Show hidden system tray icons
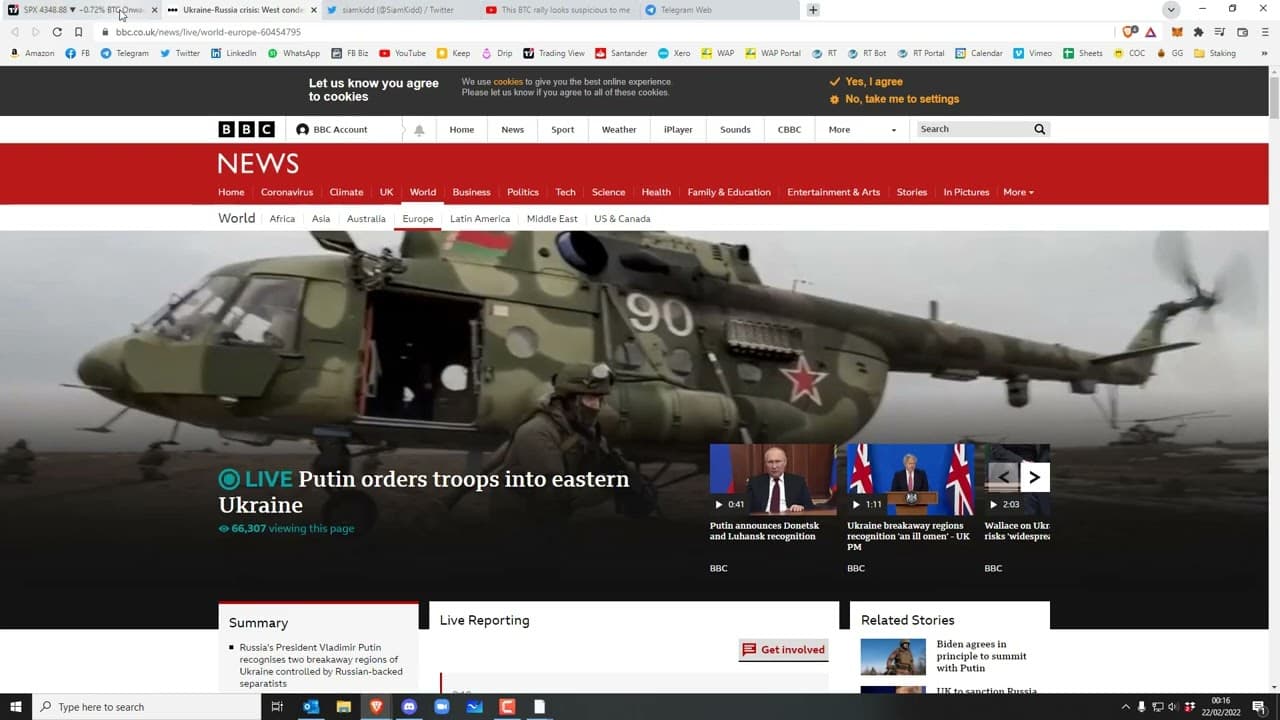 click(1125, 707)
